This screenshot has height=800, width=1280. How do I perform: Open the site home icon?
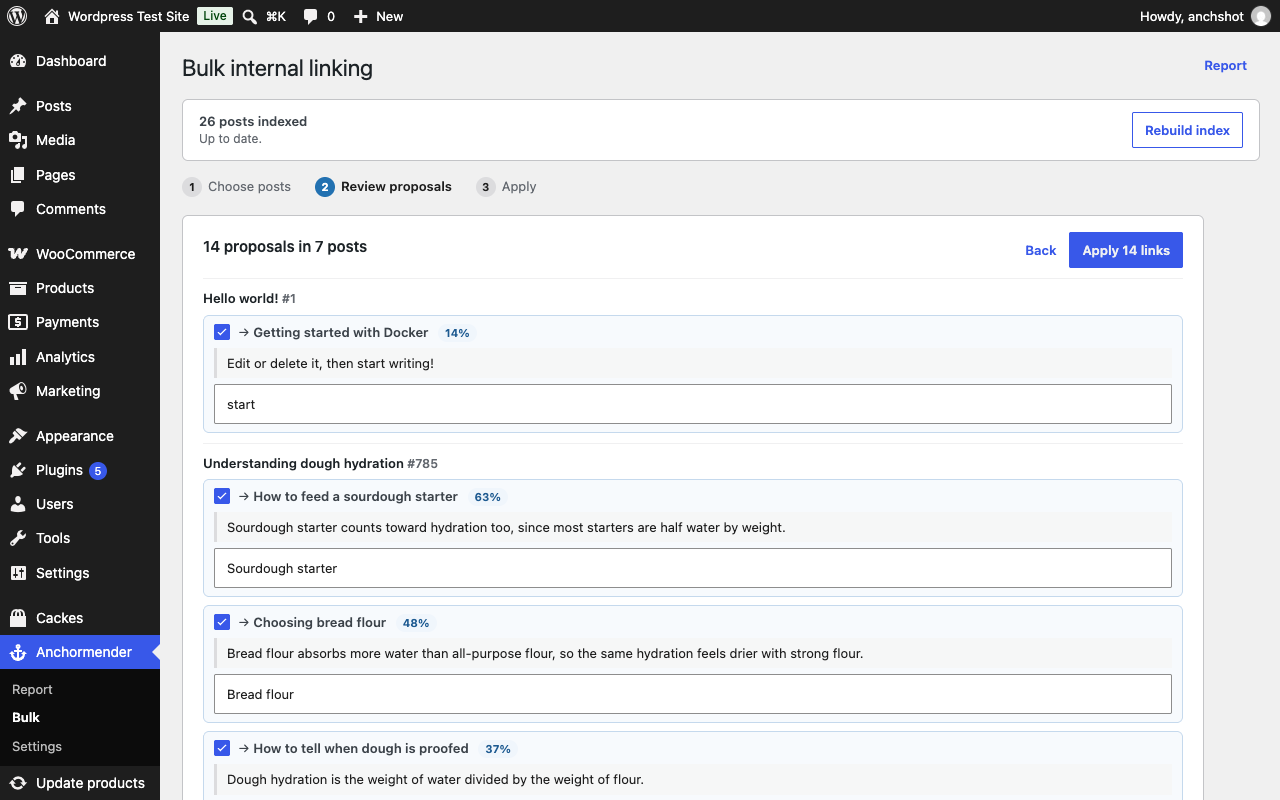point(52,16)
